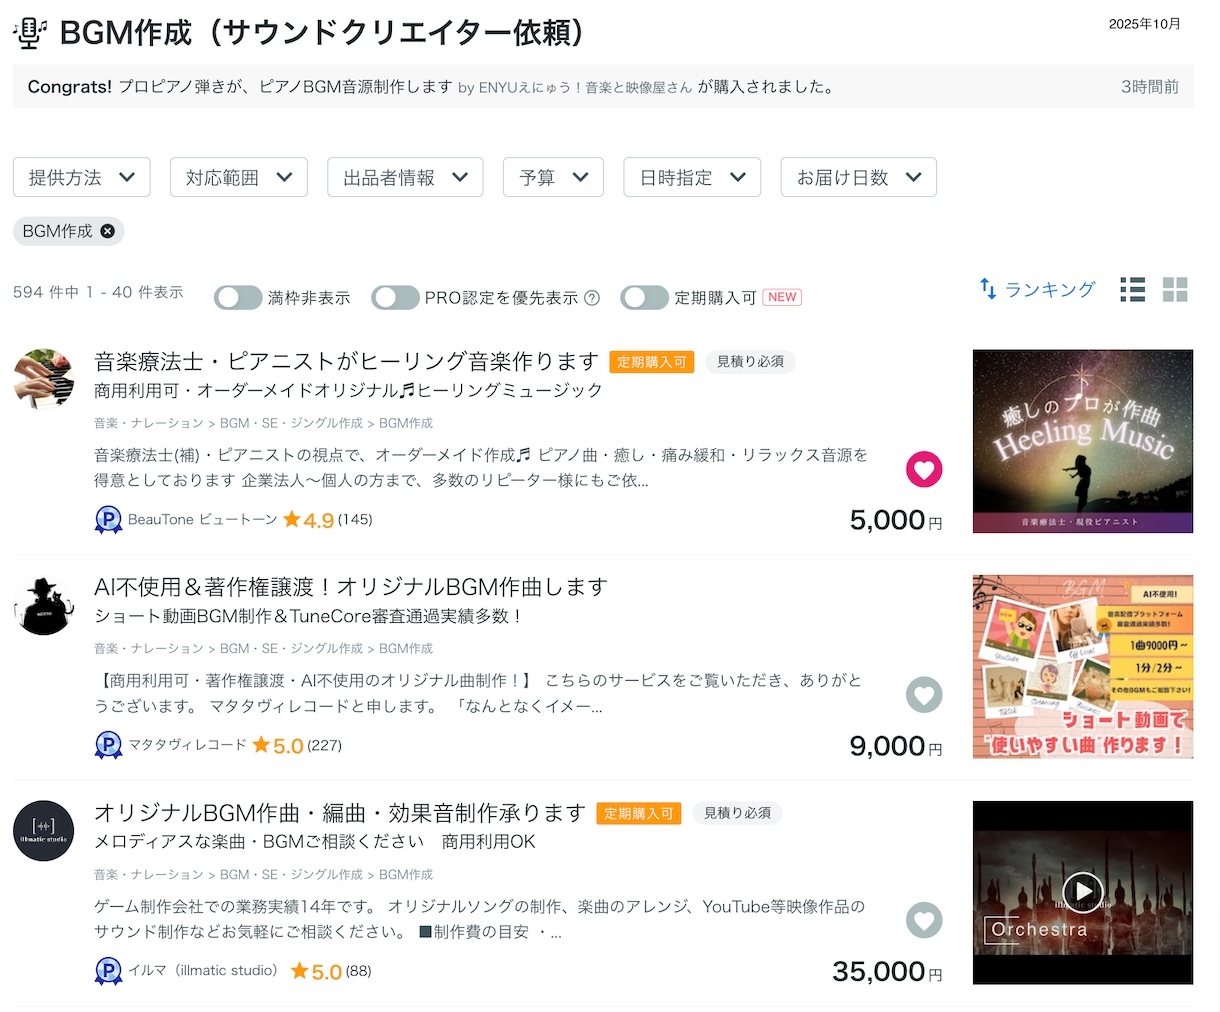
Task: Play the Orchestra video thumbnail
Action: (x=1083, y=891)
